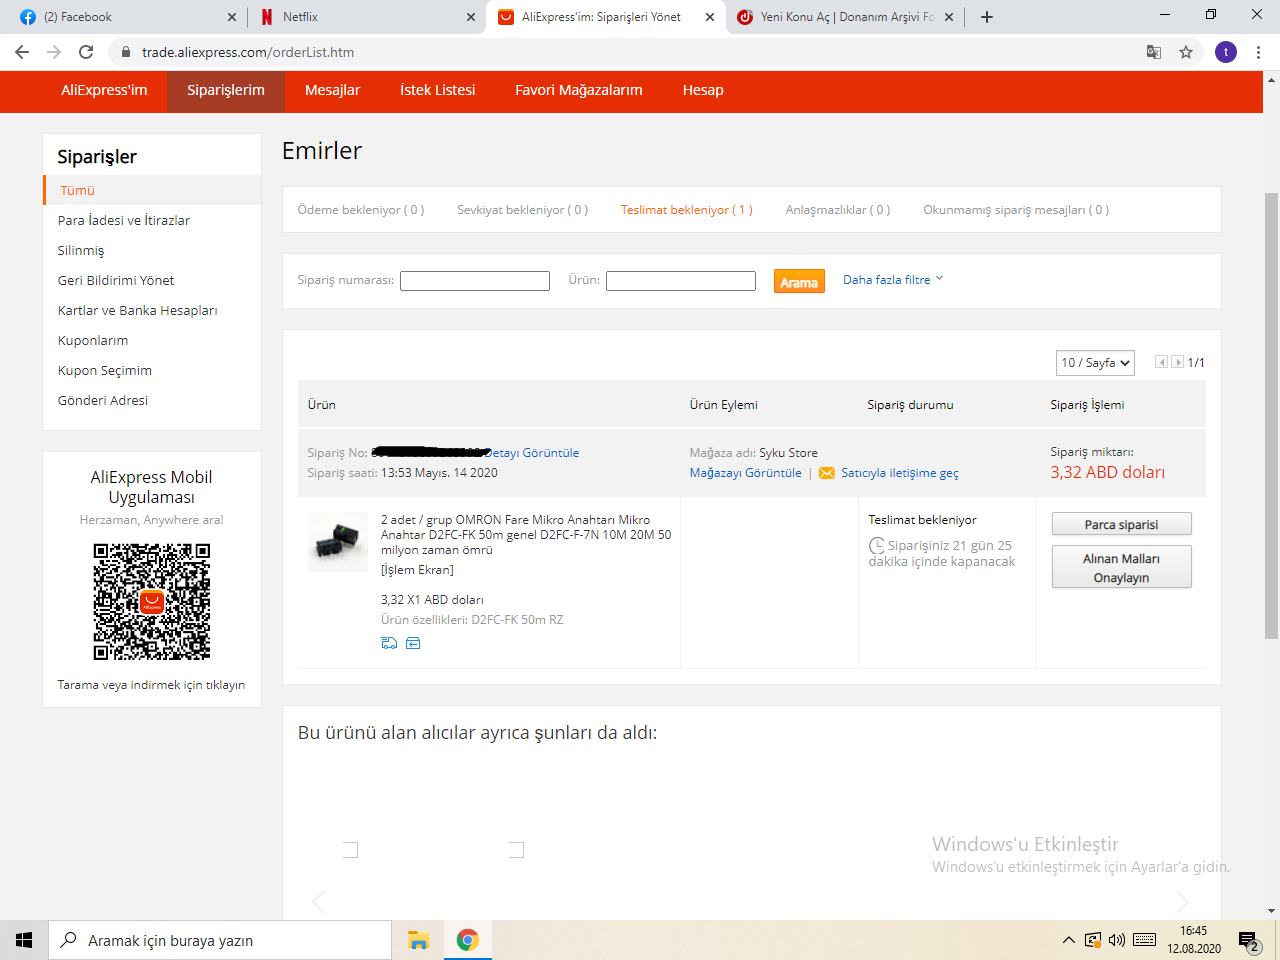The height and width of the screenshot is (960, 1280).
Task: Close the Facebook tab
Action: click(232, 17)
